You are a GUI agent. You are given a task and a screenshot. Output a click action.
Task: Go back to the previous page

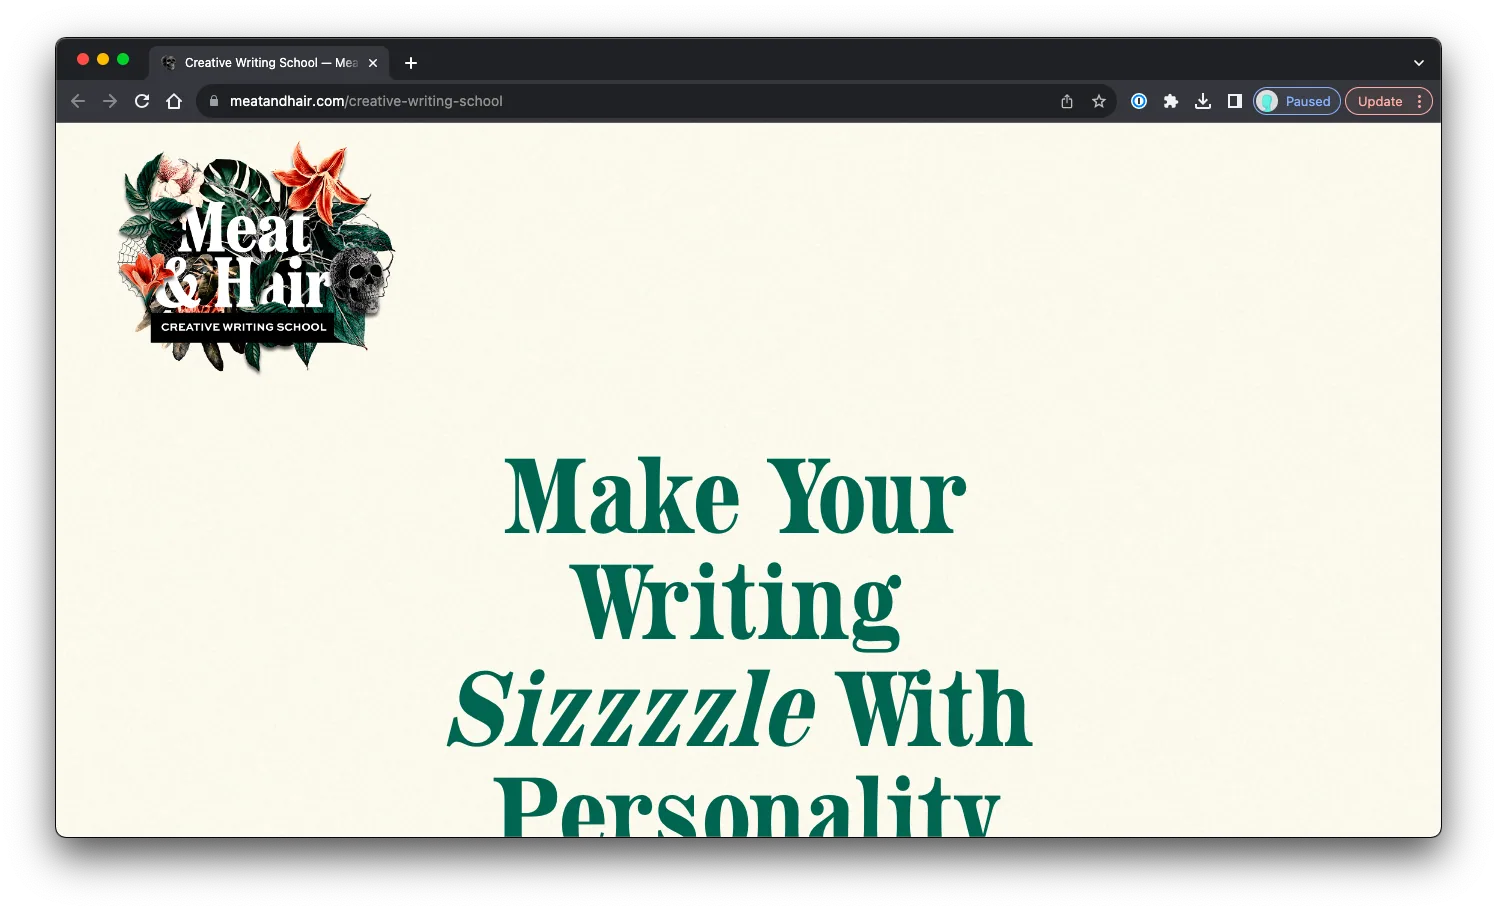click(78, 101)
